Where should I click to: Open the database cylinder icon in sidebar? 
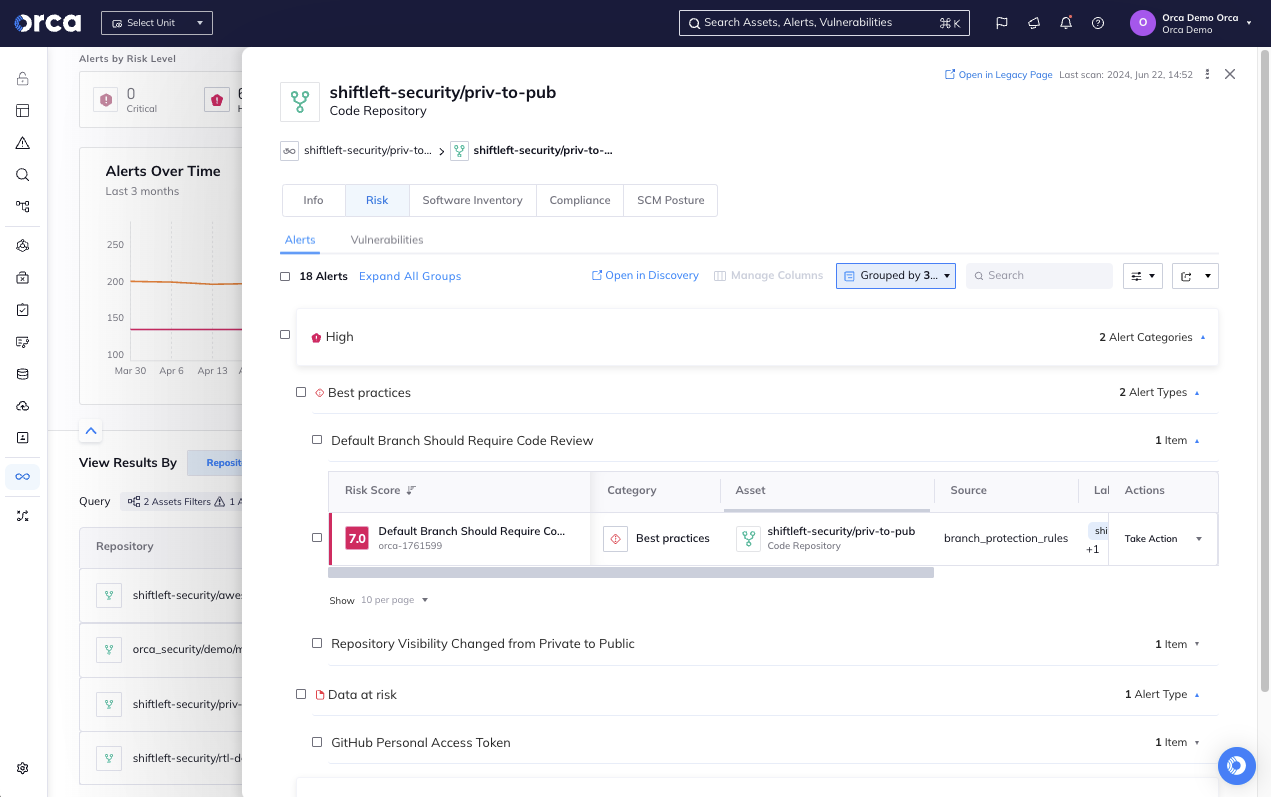click(22, 374)
